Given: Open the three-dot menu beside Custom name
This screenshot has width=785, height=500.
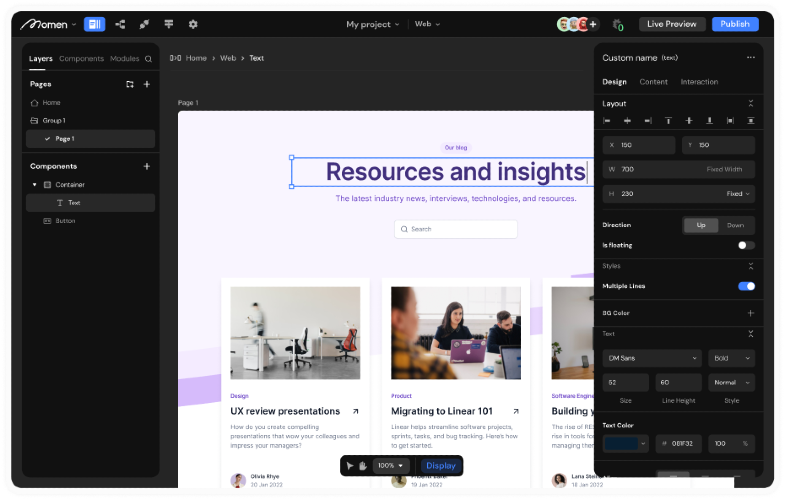Looking at the screenshot, I should pos(750,58).
